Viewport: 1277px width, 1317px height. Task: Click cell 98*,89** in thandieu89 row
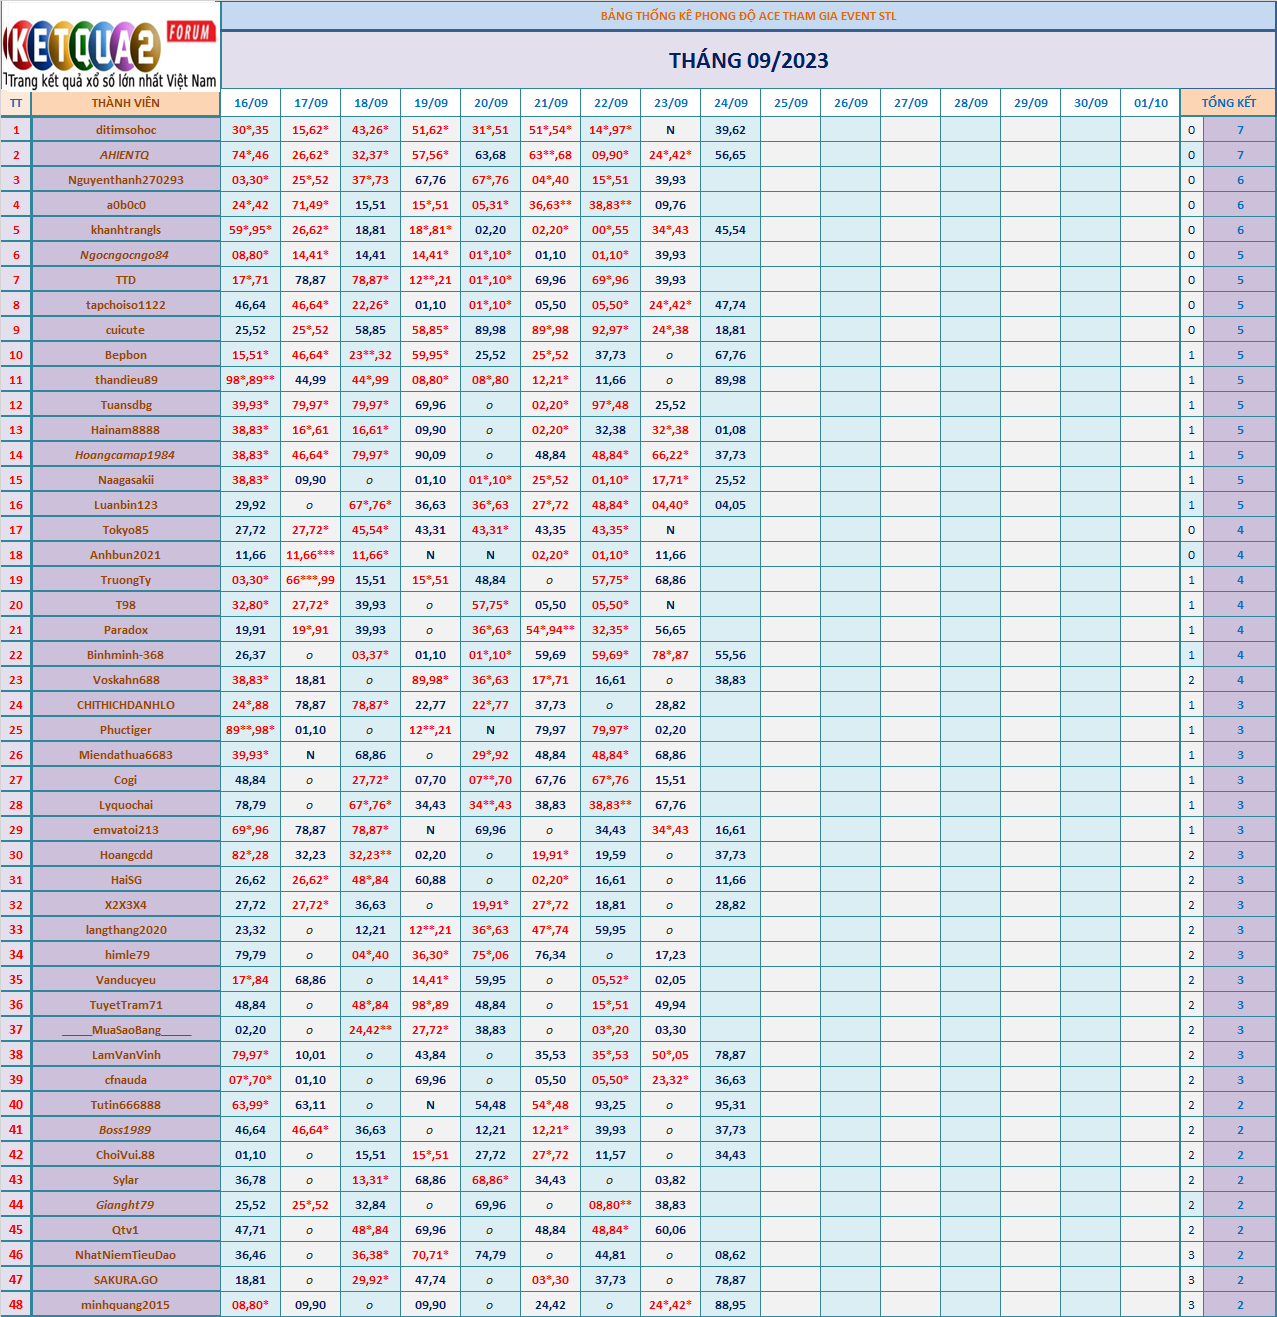[251, 380]
